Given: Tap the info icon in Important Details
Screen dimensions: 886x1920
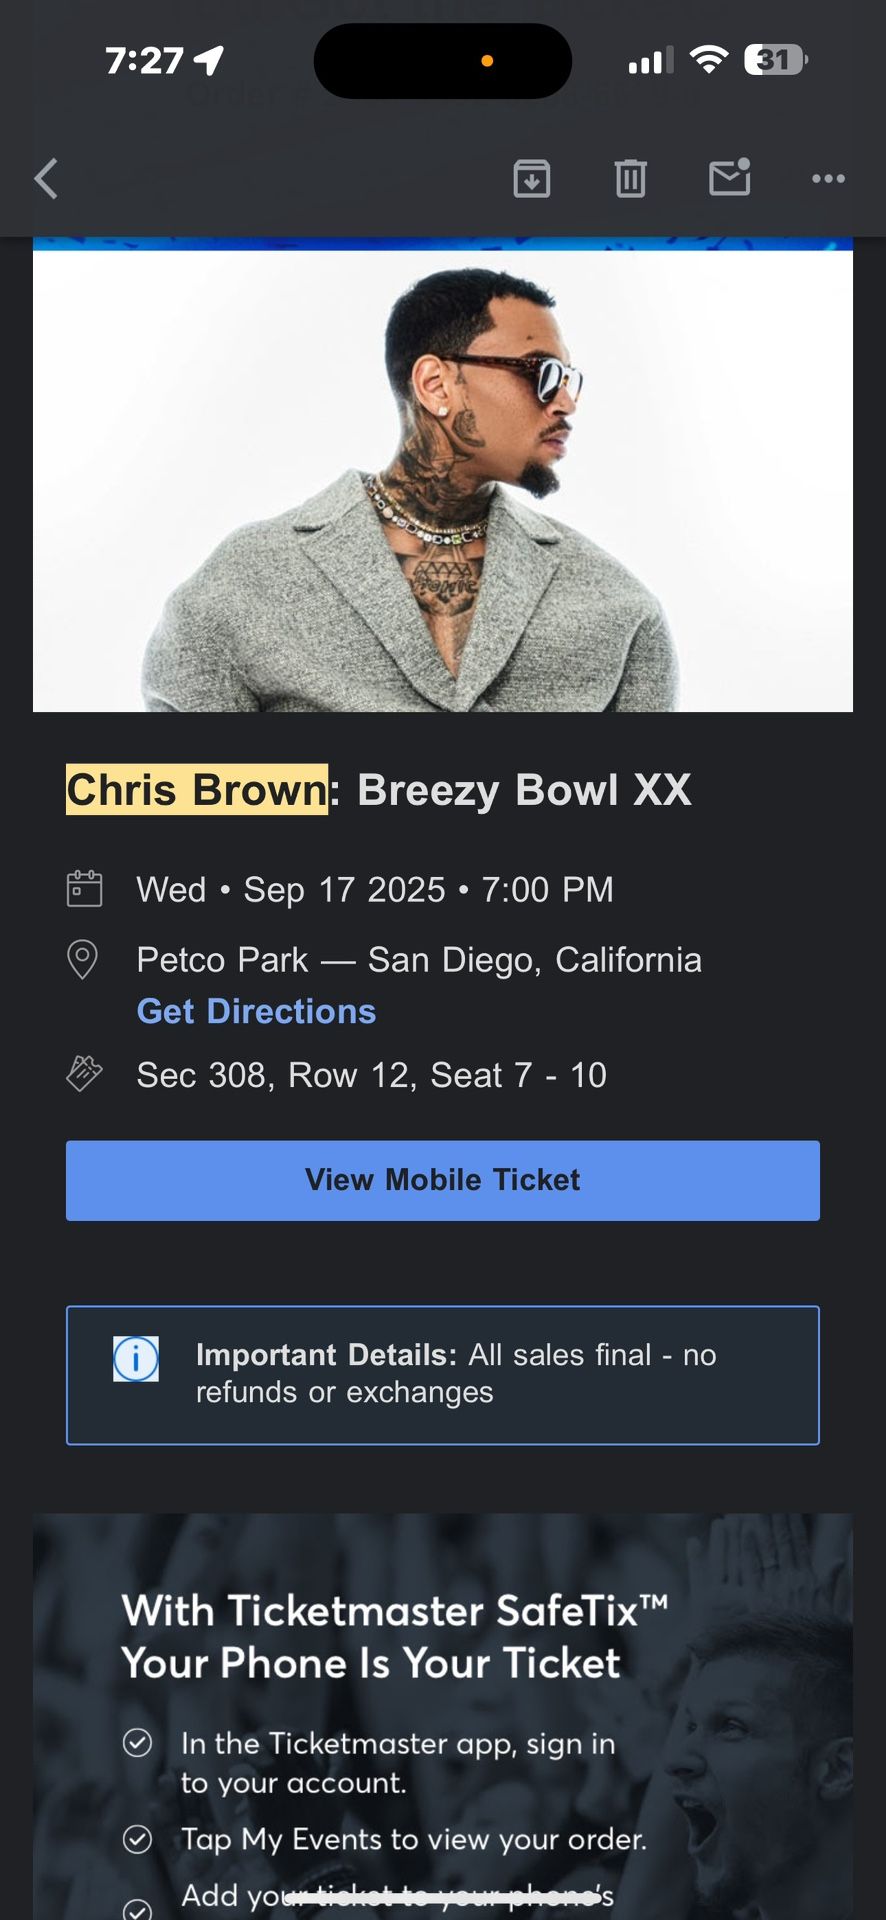Looking at the screenshot, I should click(x=136, y=1358).
